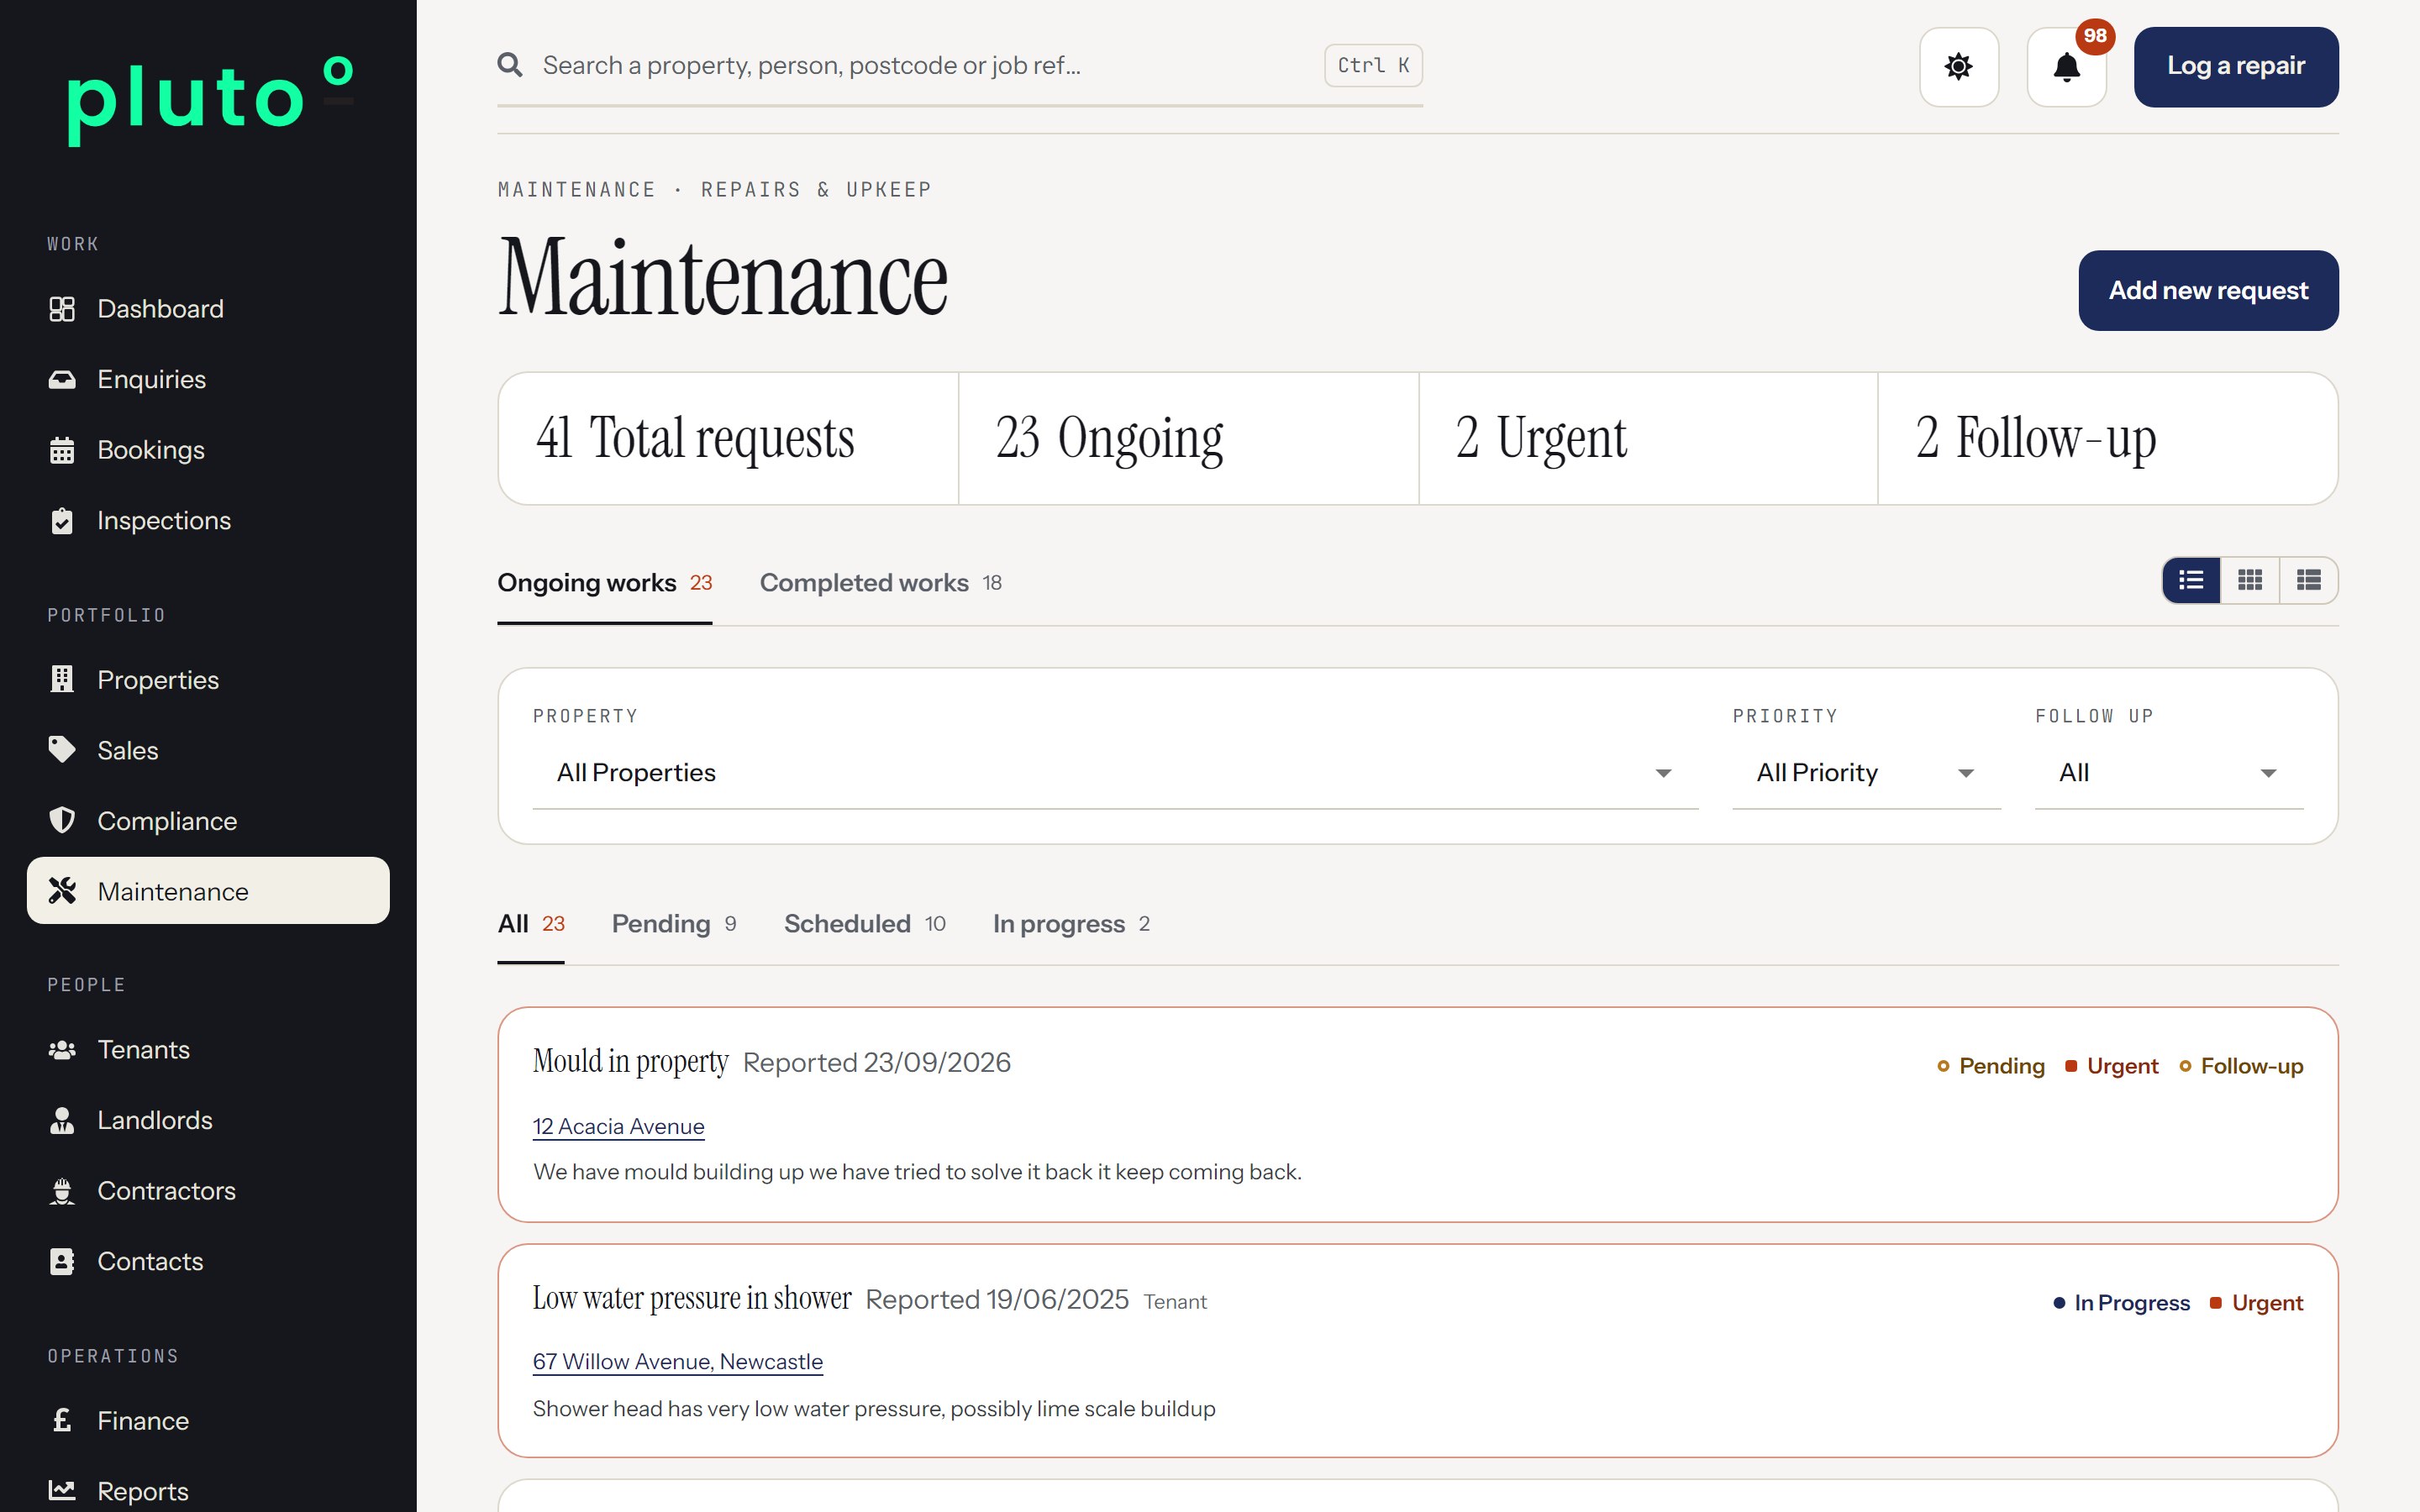Click the 23 Ongoing stat
This screenshot has height=1512, width=2420.
[1188, 439]
